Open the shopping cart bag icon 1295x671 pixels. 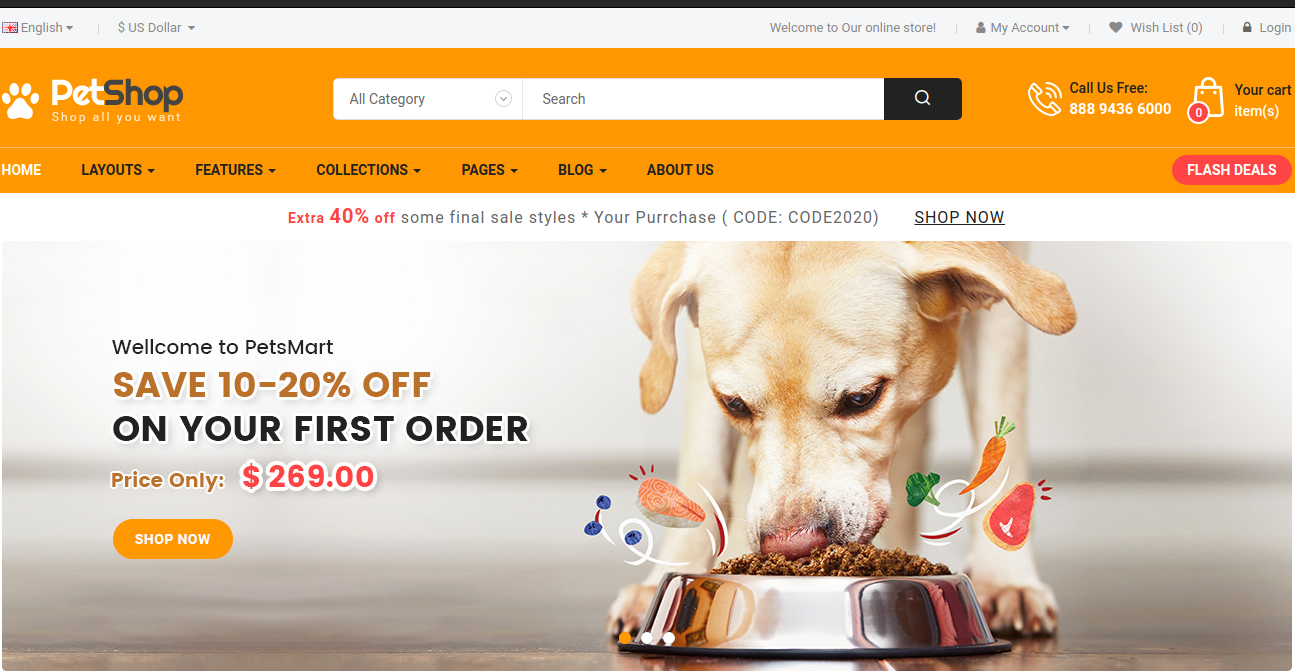[1206, 99]
